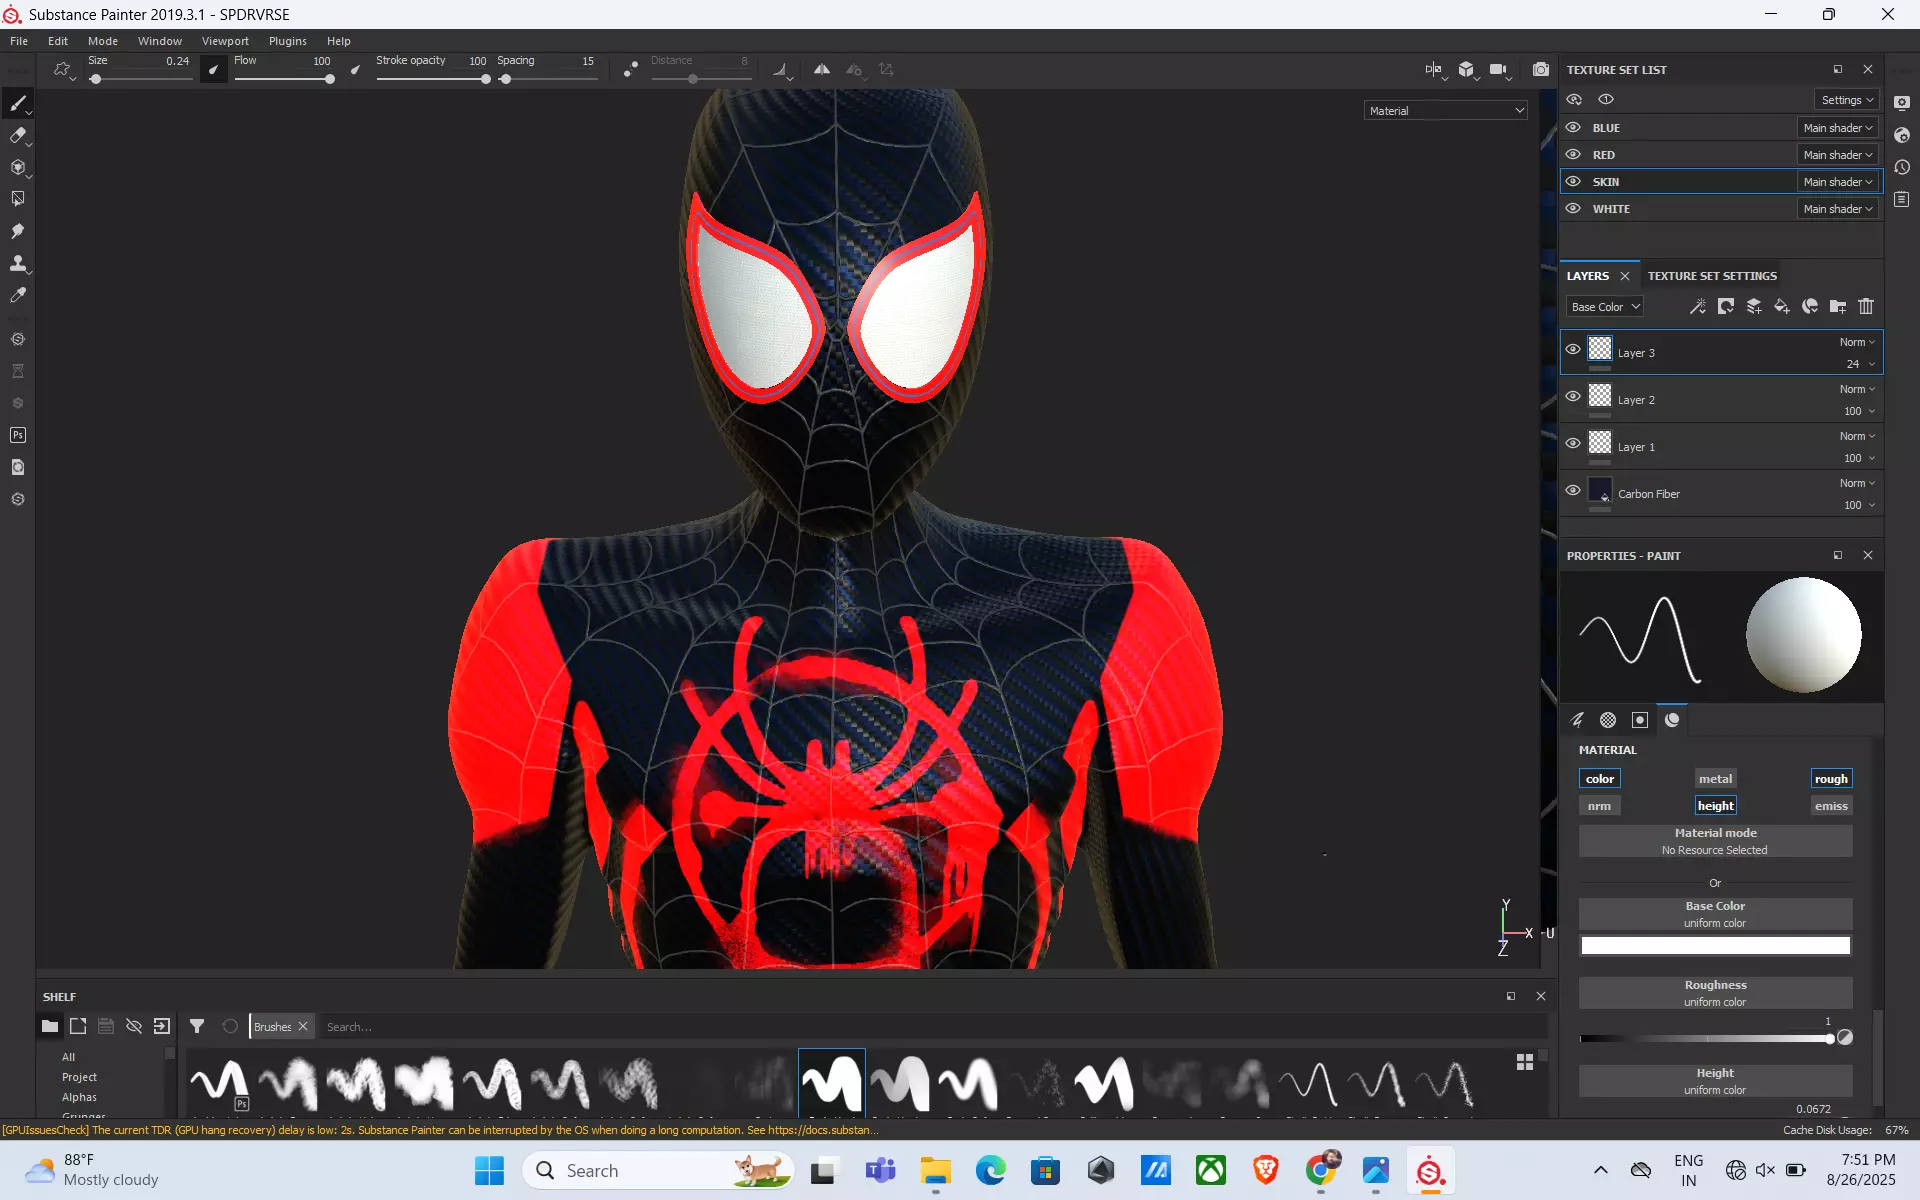This screenshot has height=1200, width=1920.
Task: Open the Viewport menu
Action: coord(225,41)
